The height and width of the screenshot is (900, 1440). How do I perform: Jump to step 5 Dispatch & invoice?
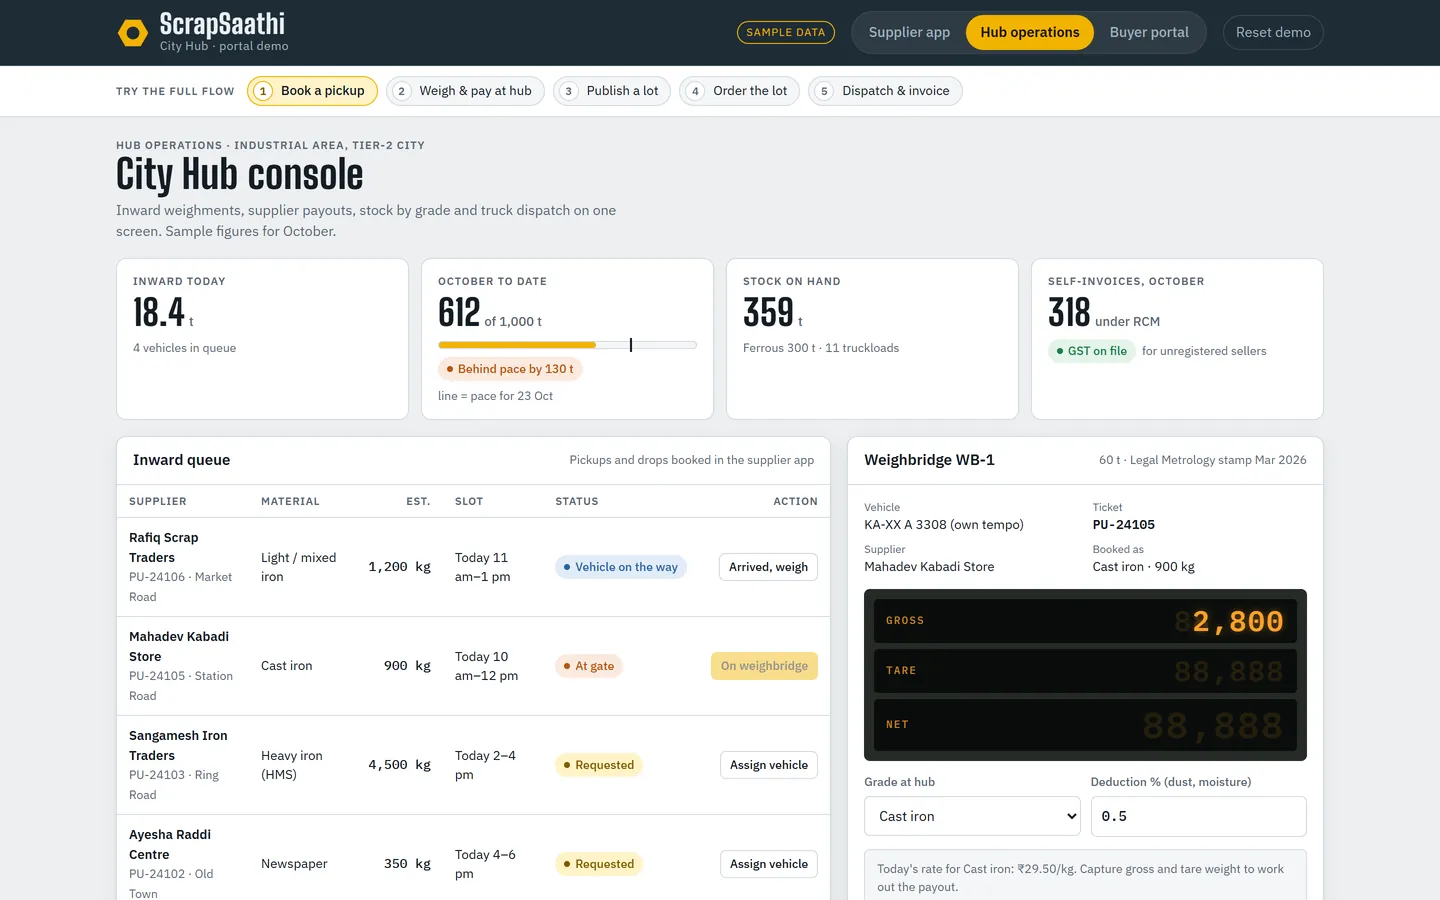coord(885,91)
